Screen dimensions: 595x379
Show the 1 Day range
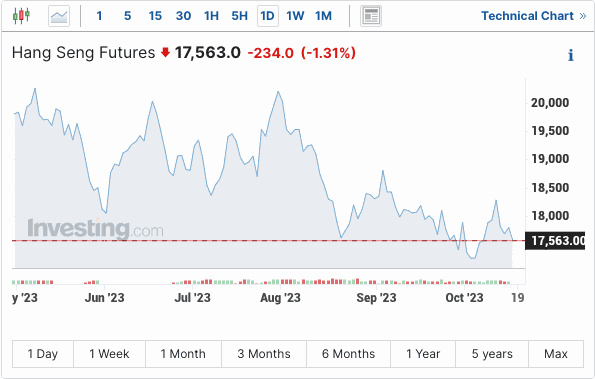pos(43,354)
